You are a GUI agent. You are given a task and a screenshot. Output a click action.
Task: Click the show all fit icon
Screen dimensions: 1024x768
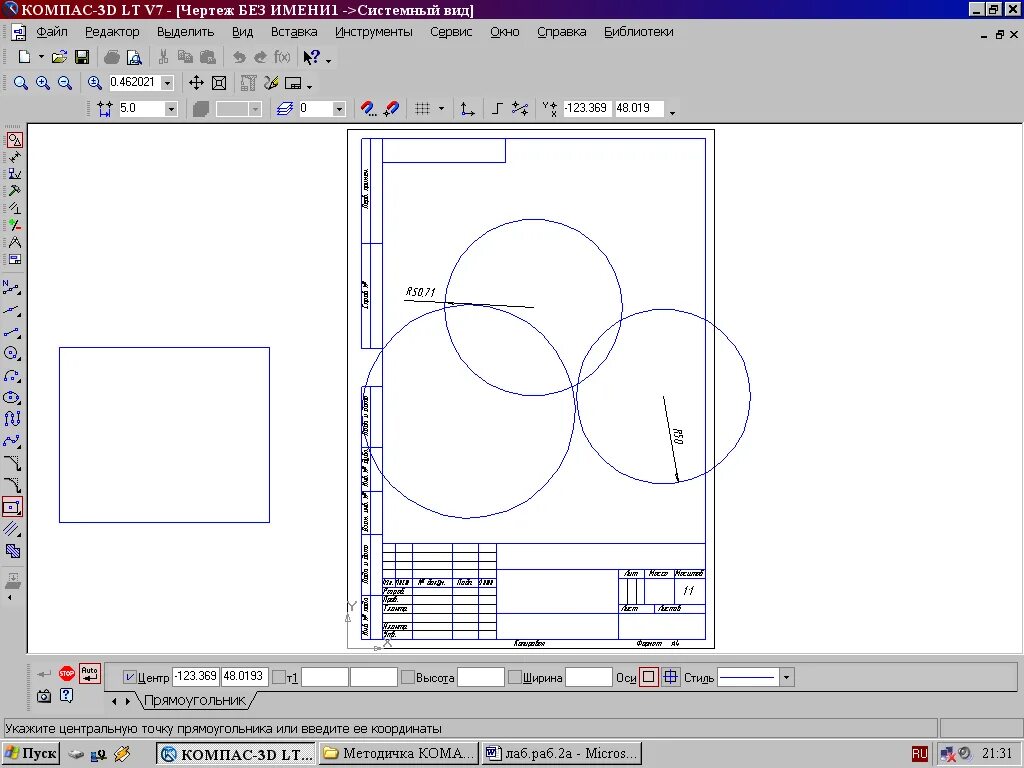pos(219,83)
